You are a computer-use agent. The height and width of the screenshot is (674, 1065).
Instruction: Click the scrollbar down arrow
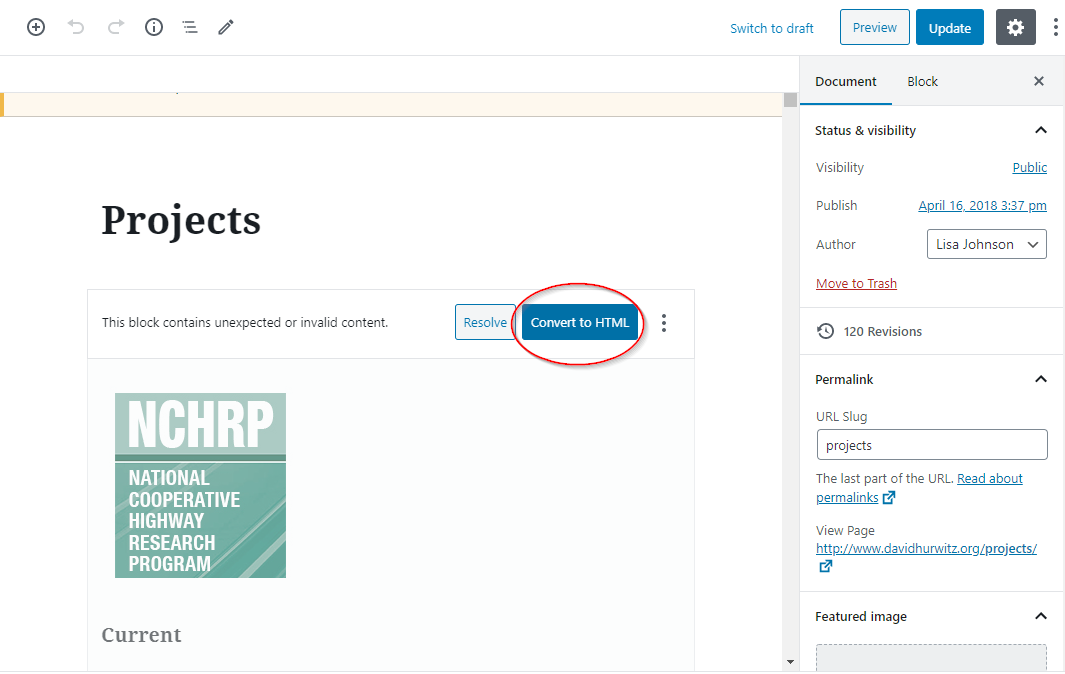tap(790, 662)
